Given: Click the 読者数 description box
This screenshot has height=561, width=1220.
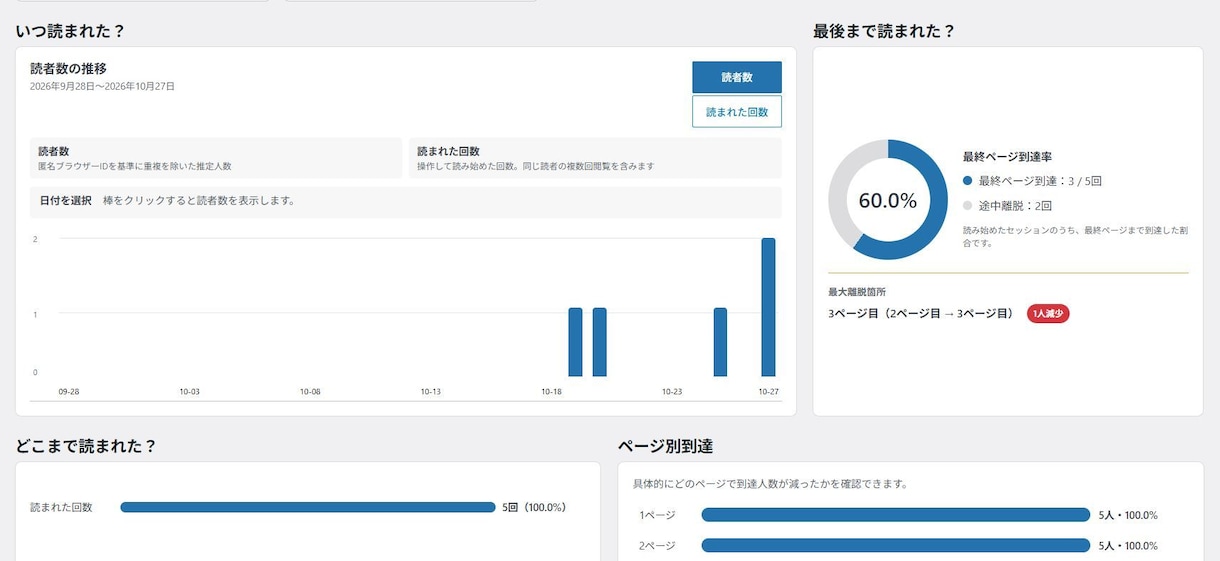Looking at the screenshot, I should point(216,158).
